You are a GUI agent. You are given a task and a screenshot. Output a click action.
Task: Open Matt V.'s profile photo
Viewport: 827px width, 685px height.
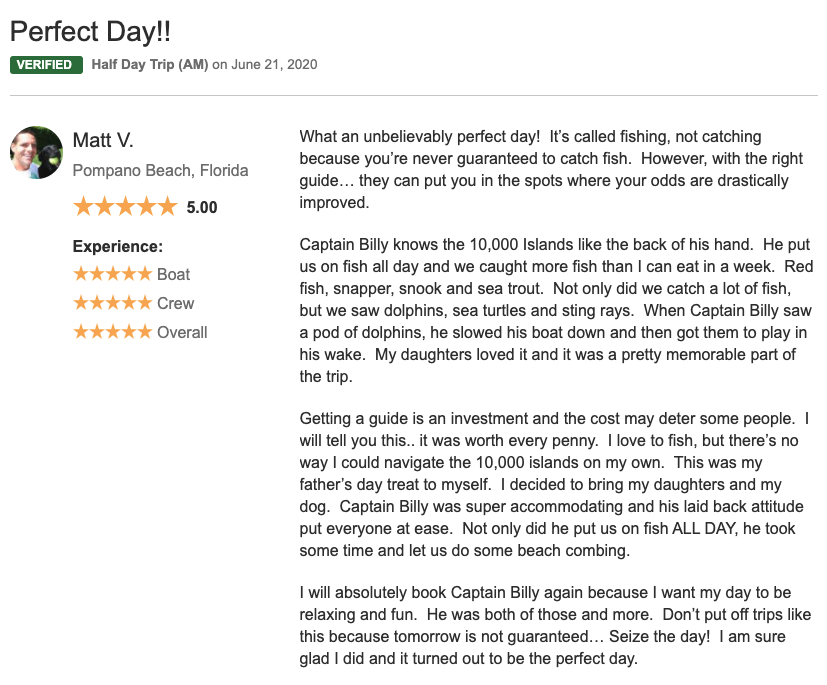36,152
